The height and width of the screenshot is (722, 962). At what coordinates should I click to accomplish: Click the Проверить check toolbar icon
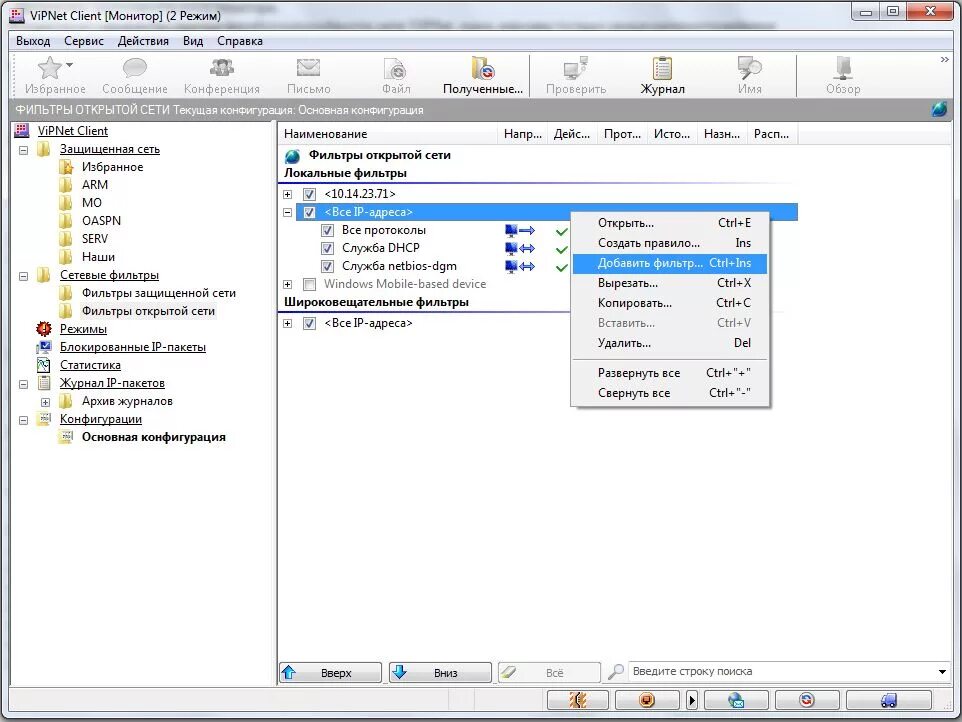(575, 67)
